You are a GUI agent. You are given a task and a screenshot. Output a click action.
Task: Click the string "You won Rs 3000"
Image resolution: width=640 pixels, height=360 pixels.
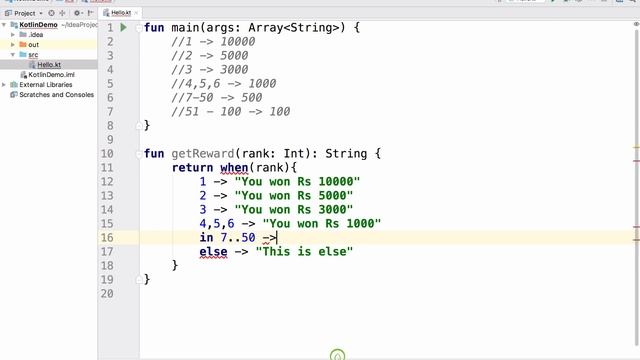click(294, 209)
